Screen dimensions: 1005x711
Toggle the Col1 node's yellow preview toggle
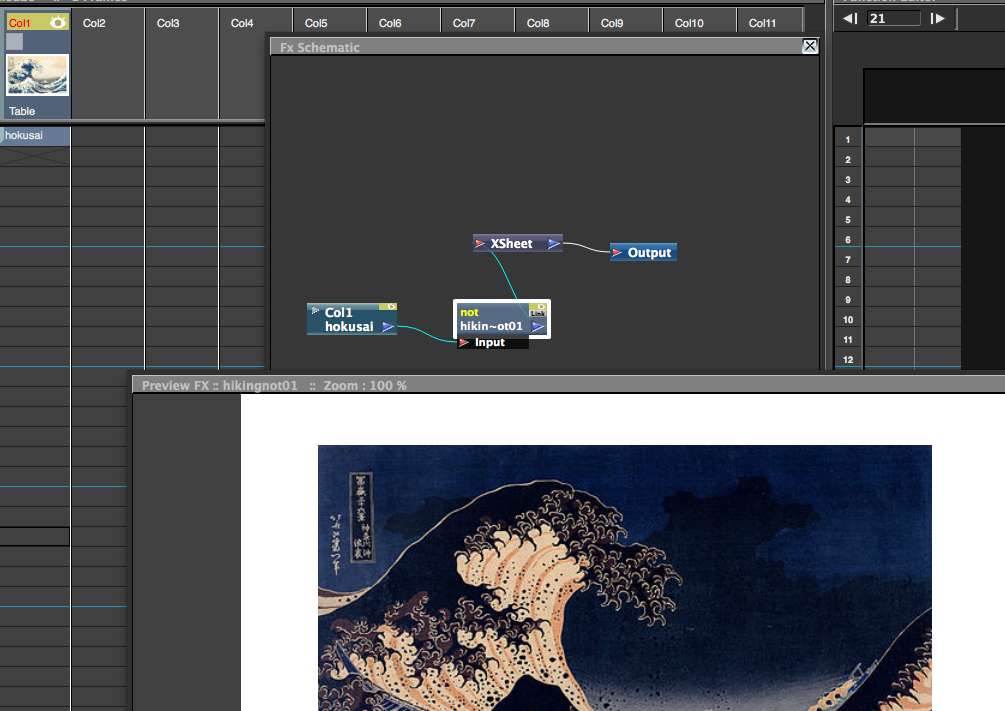tap(391, 306)
